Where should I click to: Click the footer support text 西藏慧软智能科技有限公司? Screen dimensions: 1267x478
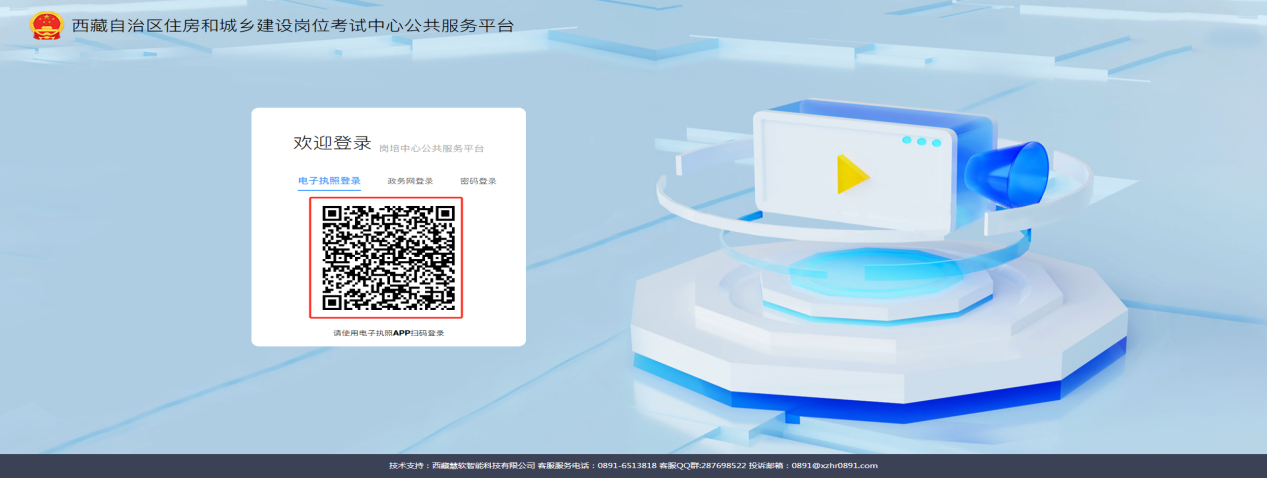[x=483, y=466]
